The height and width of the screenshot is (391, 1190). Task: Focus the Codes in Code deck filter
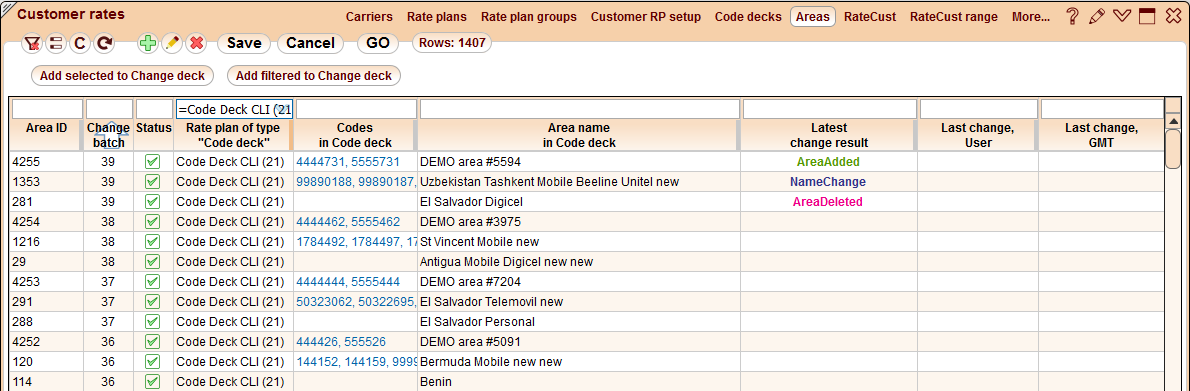pos(356,109)
